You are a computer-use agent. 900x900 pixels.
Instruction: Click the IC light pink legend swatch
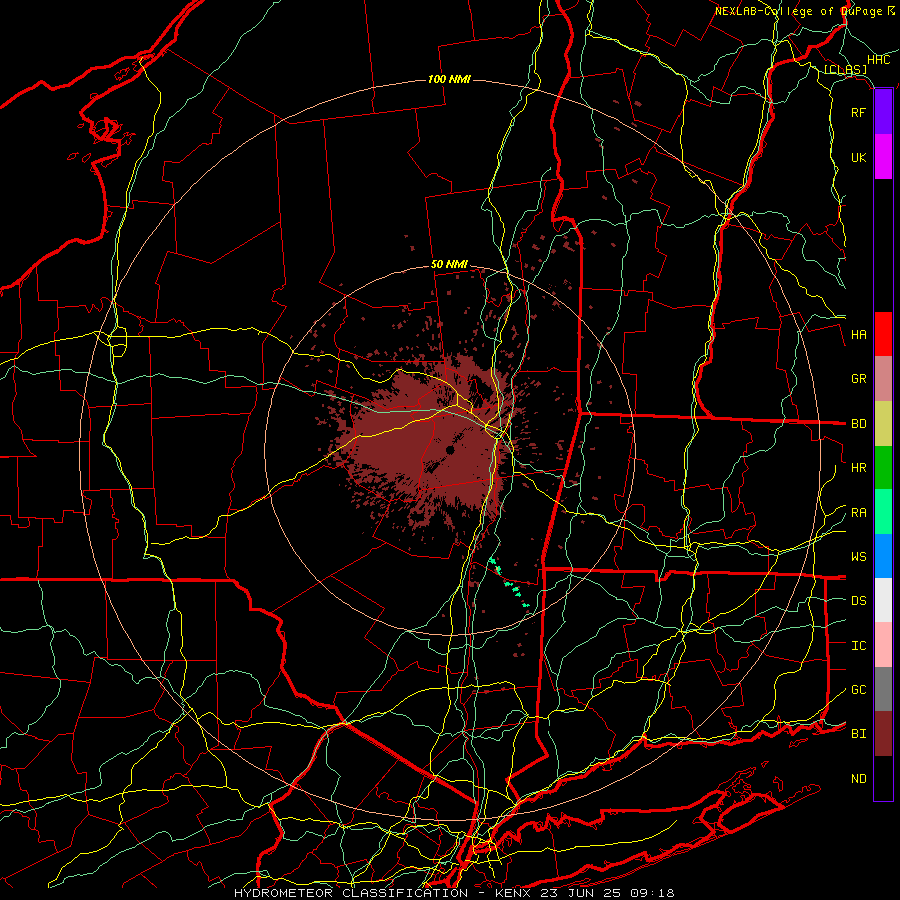[x=883, y=645]
